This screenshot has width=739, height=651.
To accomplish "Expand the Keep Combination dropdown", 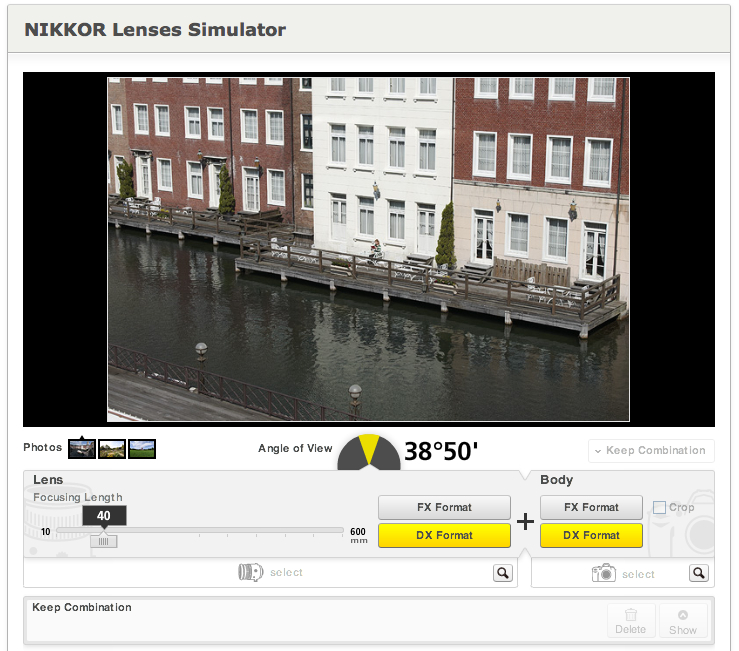I will 651,450.
